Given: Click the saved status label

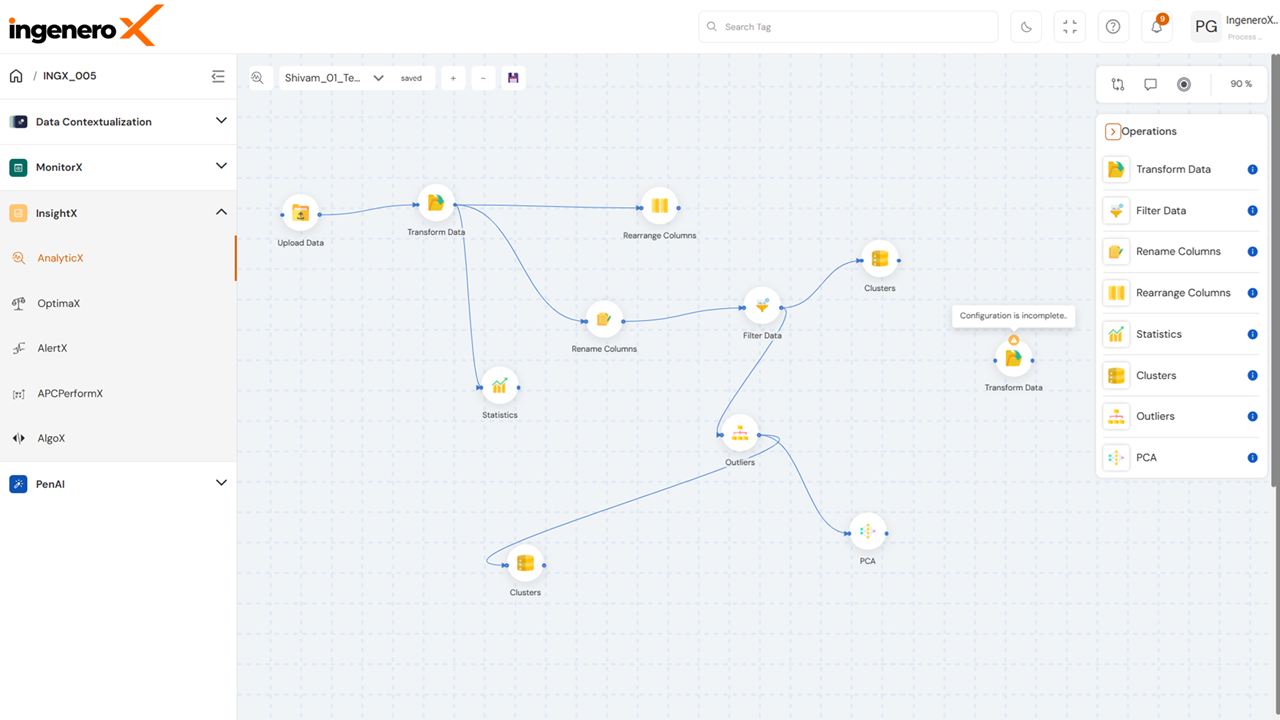Looking at the screenshot, I should pos(411,78).
